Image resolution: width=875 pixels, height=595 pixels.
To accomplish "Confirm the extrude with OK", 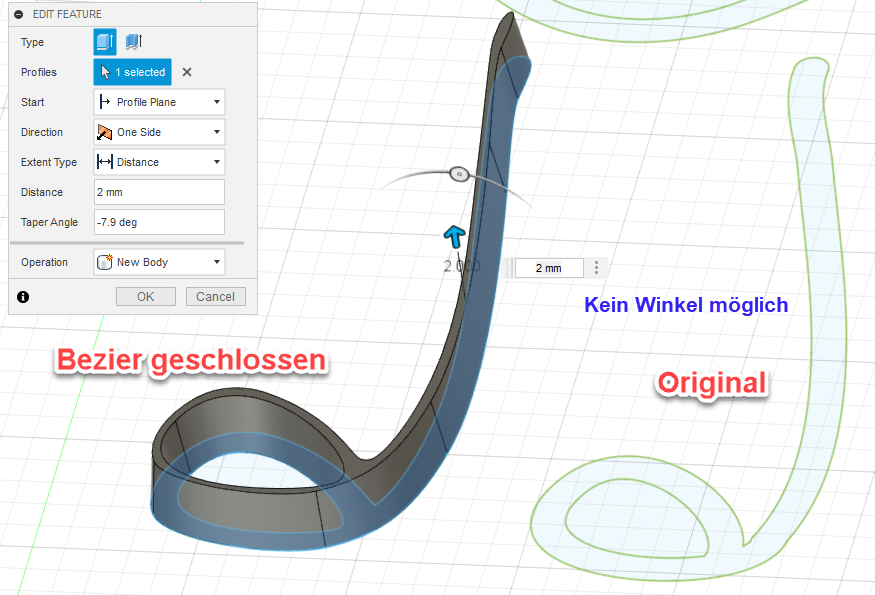I will click(146, 297).
